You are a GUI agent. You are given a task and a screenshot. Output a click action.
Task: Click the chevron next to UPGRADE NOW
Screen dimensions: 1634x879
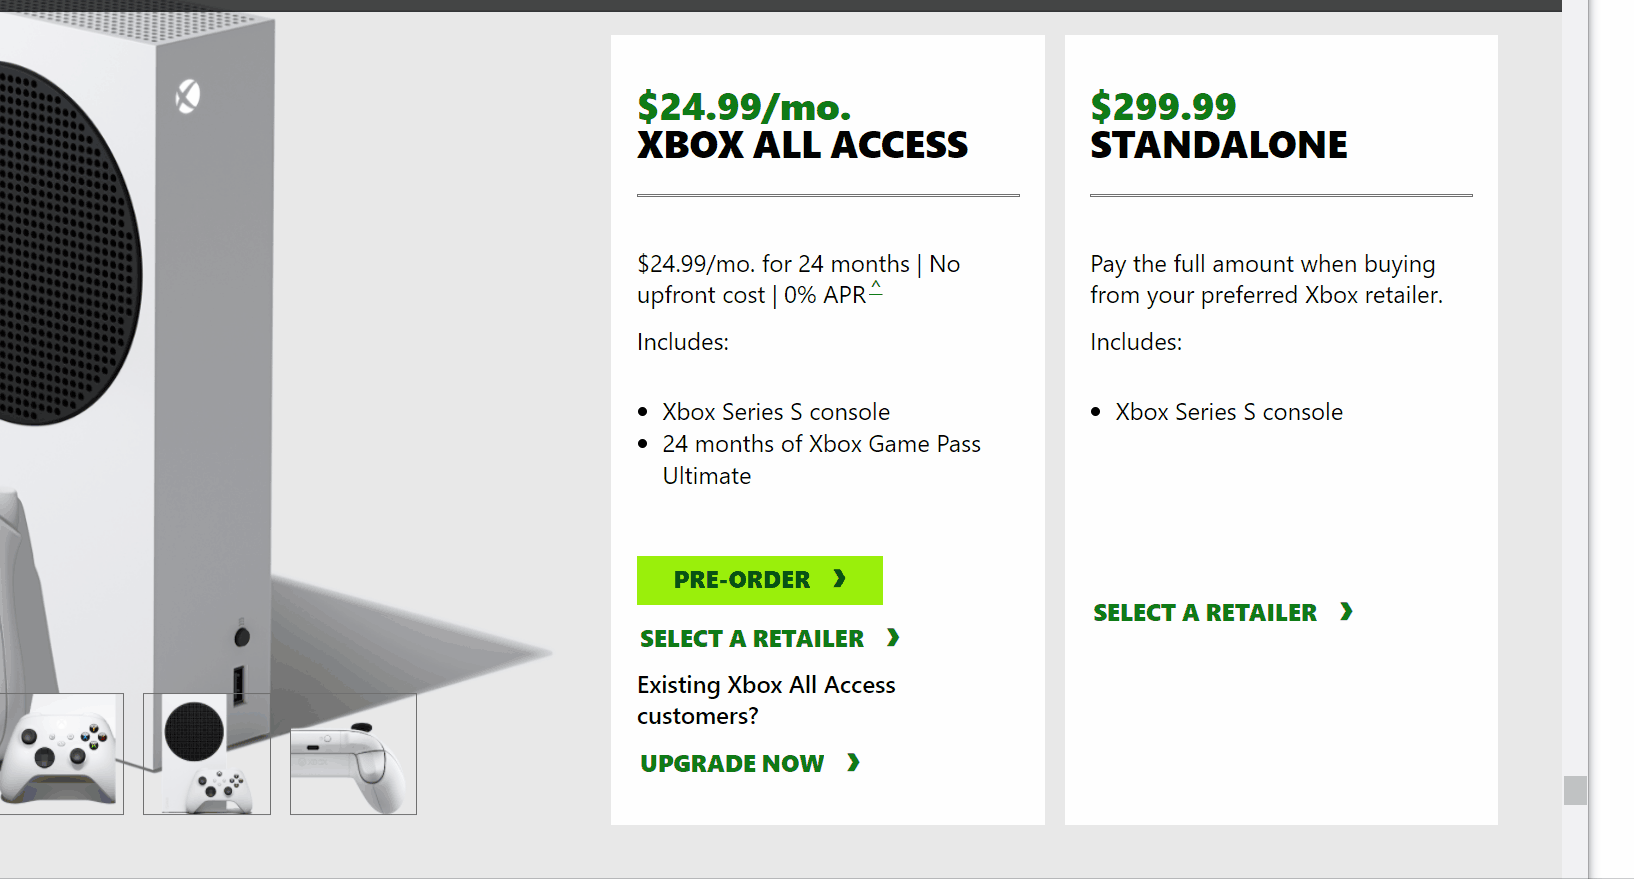point(853,763)
